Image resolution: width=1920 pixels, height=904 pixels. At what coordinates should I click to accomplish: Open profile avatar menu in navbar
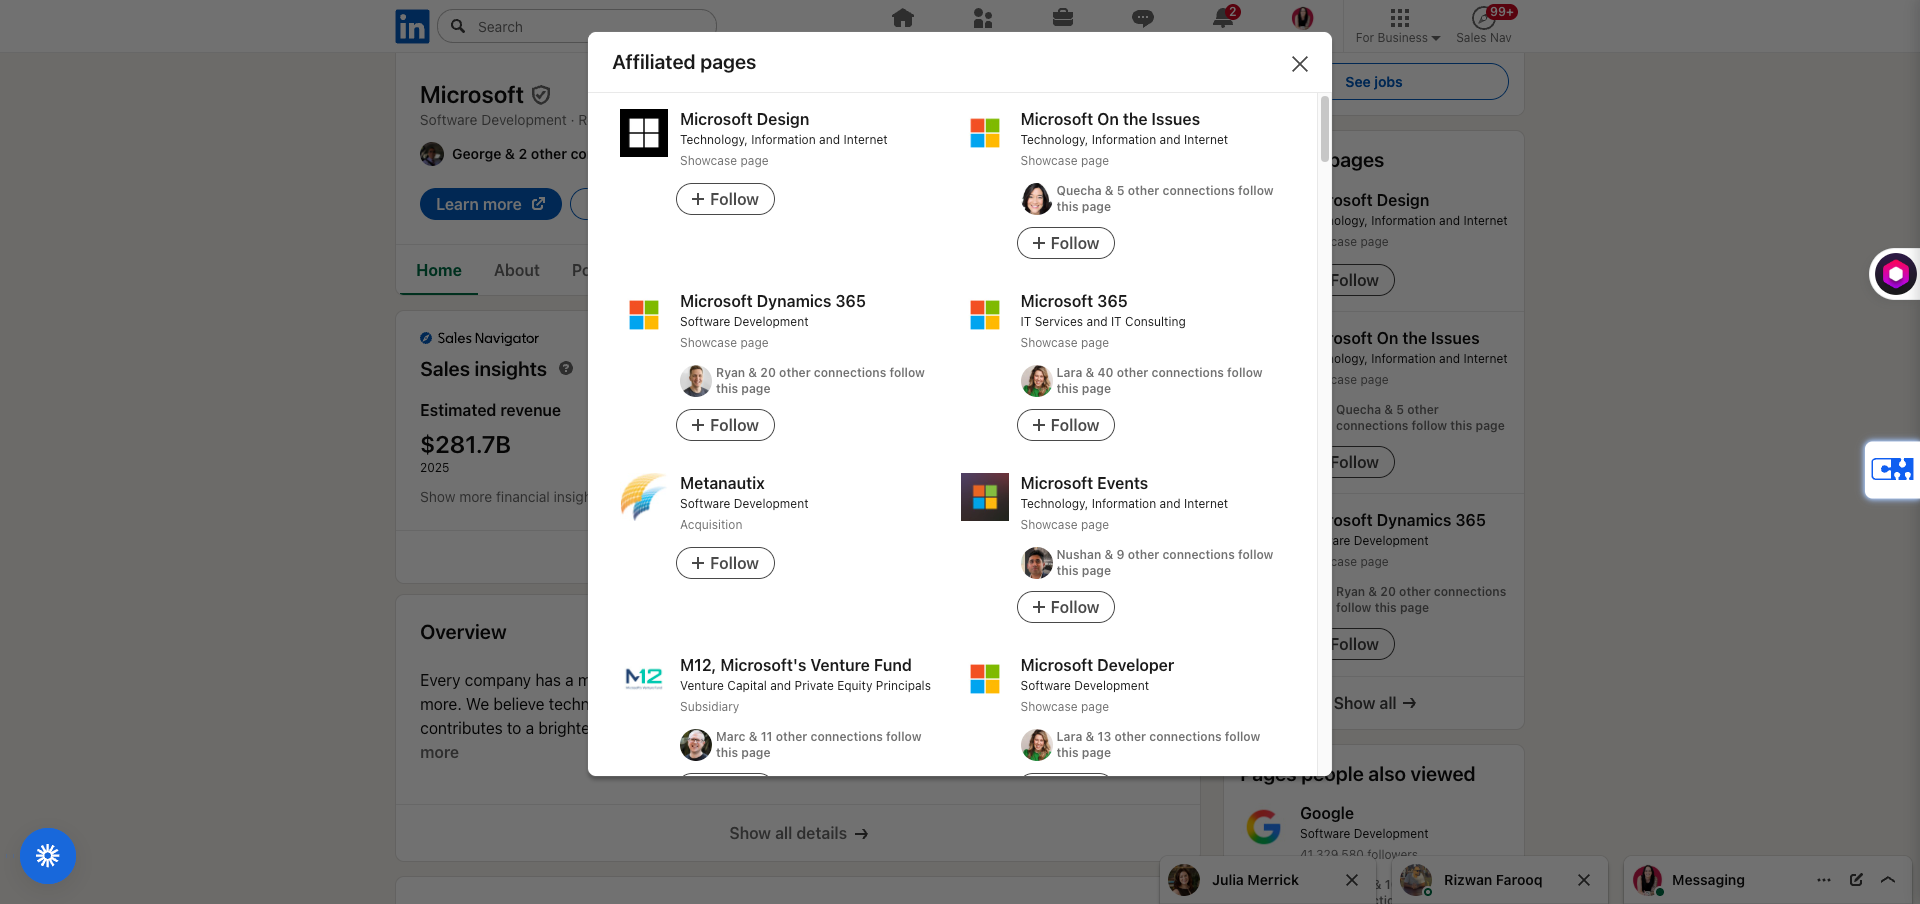tap(1302, 18)
